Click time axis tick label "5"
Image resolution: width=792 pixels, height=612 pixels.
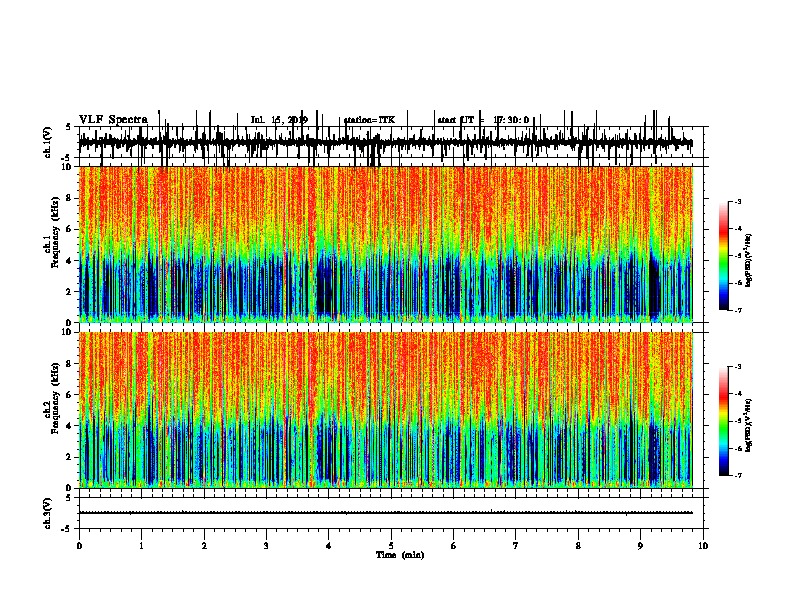(391, 546)
